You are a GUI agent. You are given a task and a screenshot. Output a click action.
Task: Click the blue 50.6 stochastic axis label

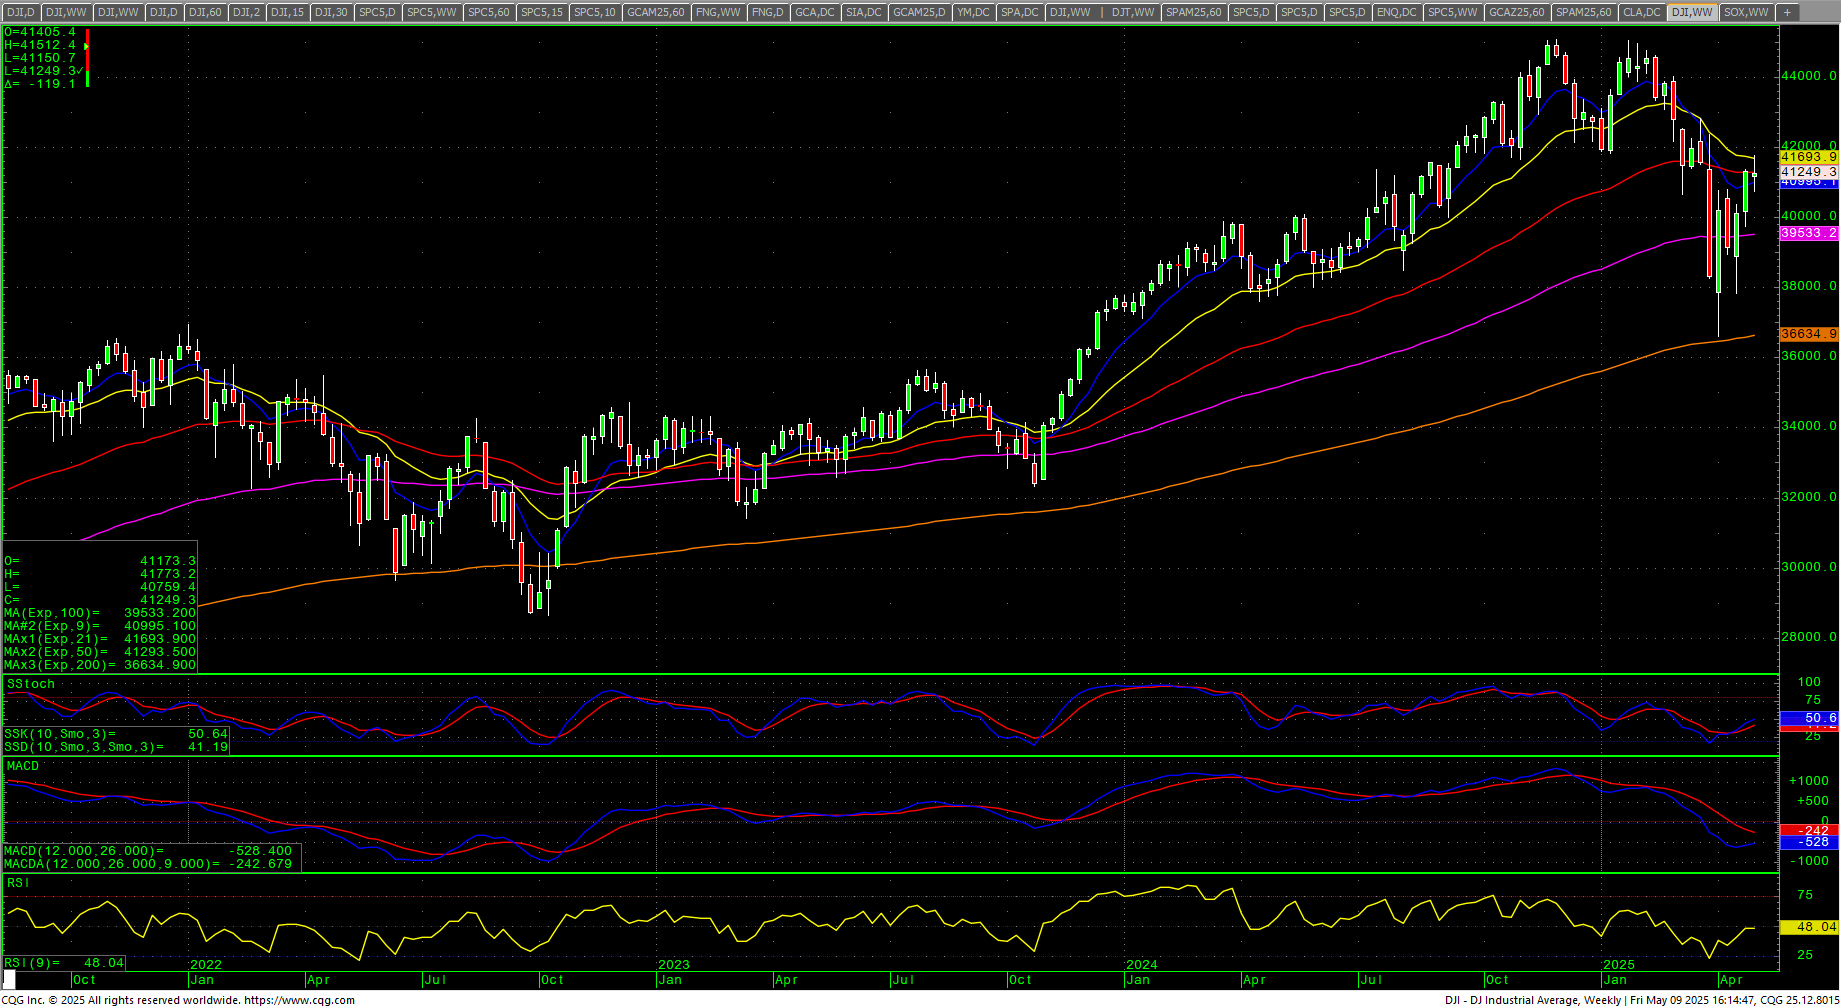1809,718
